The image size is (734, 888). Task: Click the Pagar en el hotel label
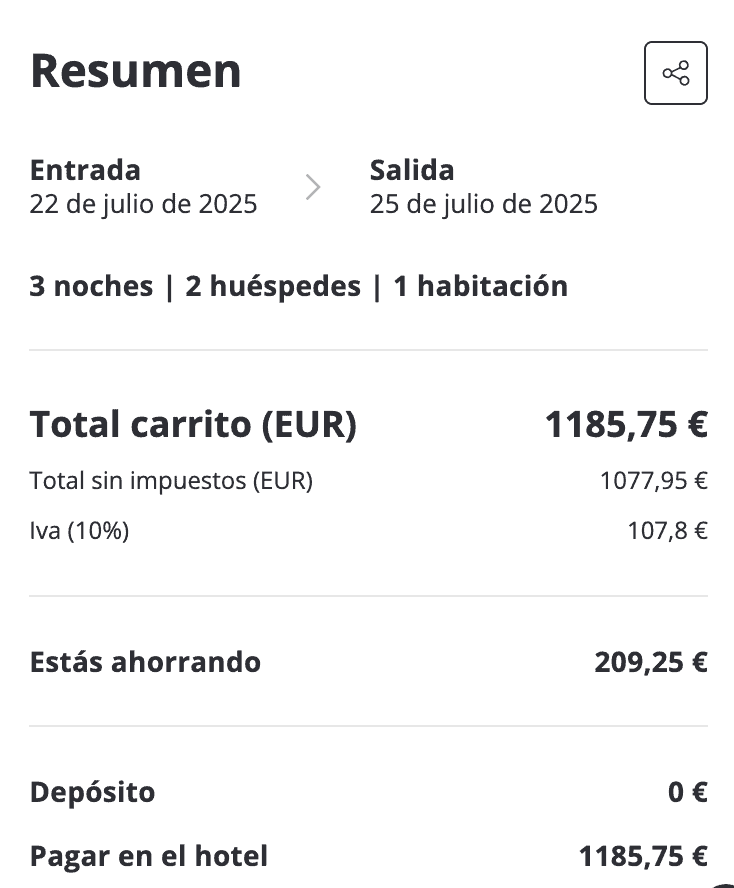[x=149, y=857]
